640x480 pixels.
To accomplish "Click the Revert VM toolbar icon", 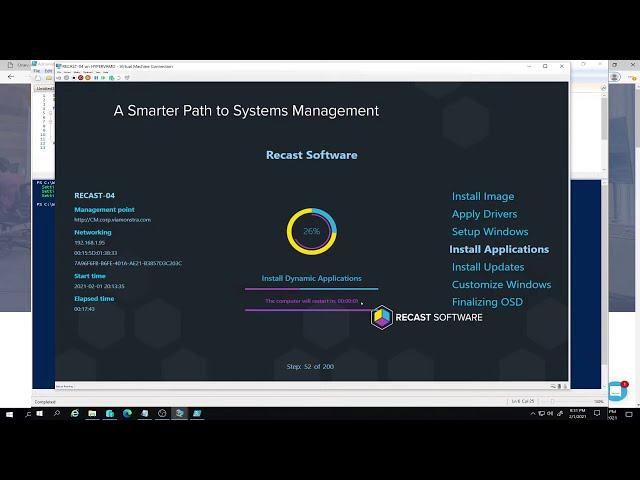I will point(118,77).
